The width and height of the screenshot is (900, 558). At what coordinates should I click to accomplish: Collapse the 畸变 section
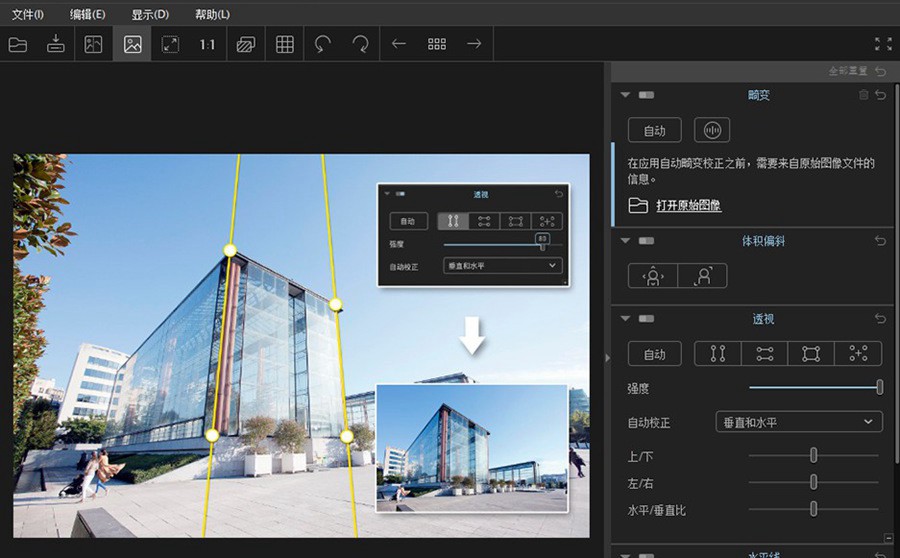625,95
